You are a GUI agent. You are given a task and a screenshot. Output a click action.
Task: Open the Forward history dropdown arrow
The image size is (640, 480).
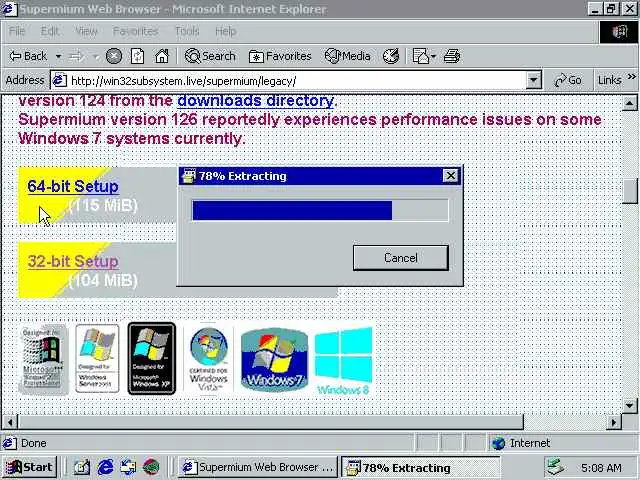coord(96,56)
